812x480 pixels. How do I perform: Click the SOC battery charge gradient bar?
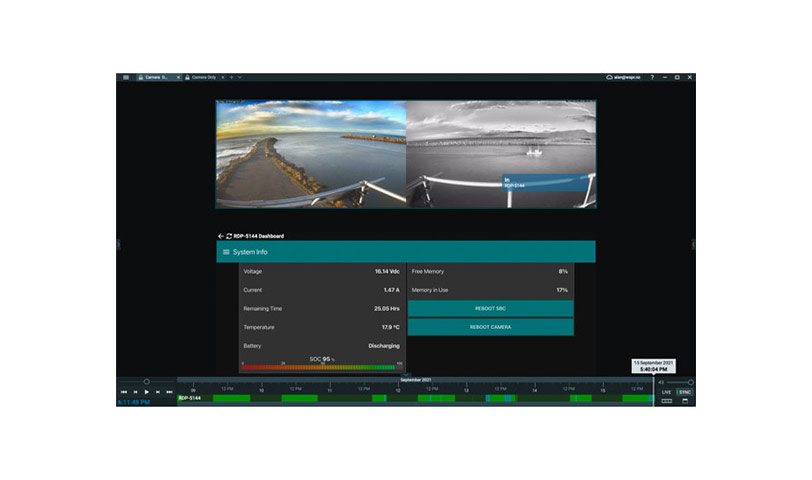(321, 367)
